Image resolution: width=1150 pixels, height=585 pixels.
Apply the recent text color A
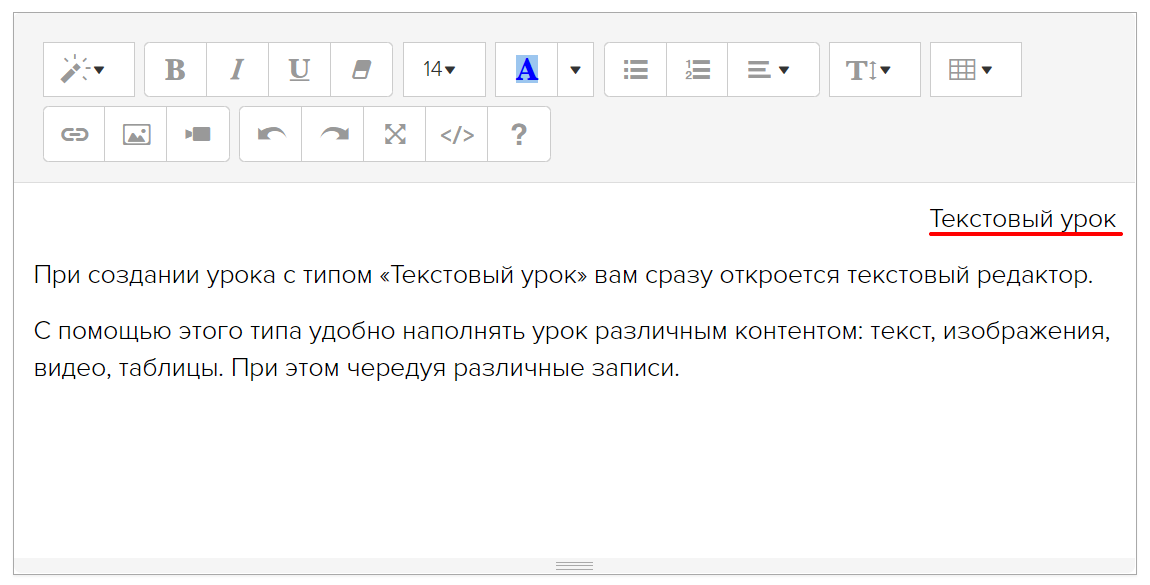pos(526,70)
